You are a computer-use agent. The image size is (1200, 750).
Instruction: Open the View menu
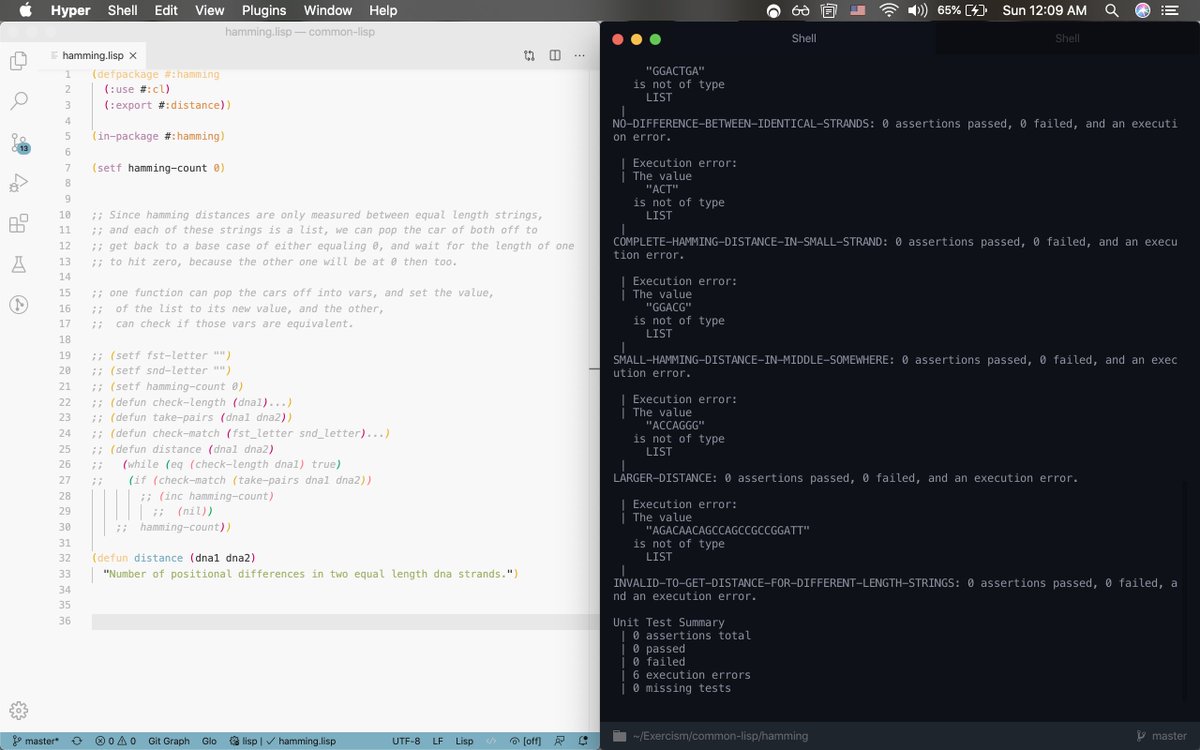pos(210,10)
